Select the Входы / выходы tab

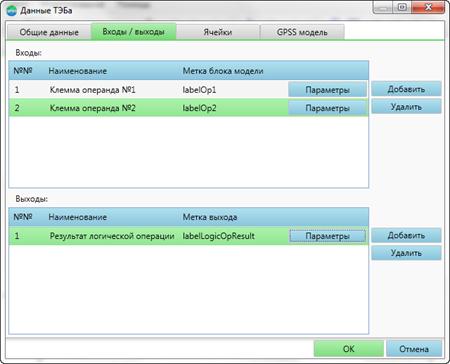click(x=133, y=32)
